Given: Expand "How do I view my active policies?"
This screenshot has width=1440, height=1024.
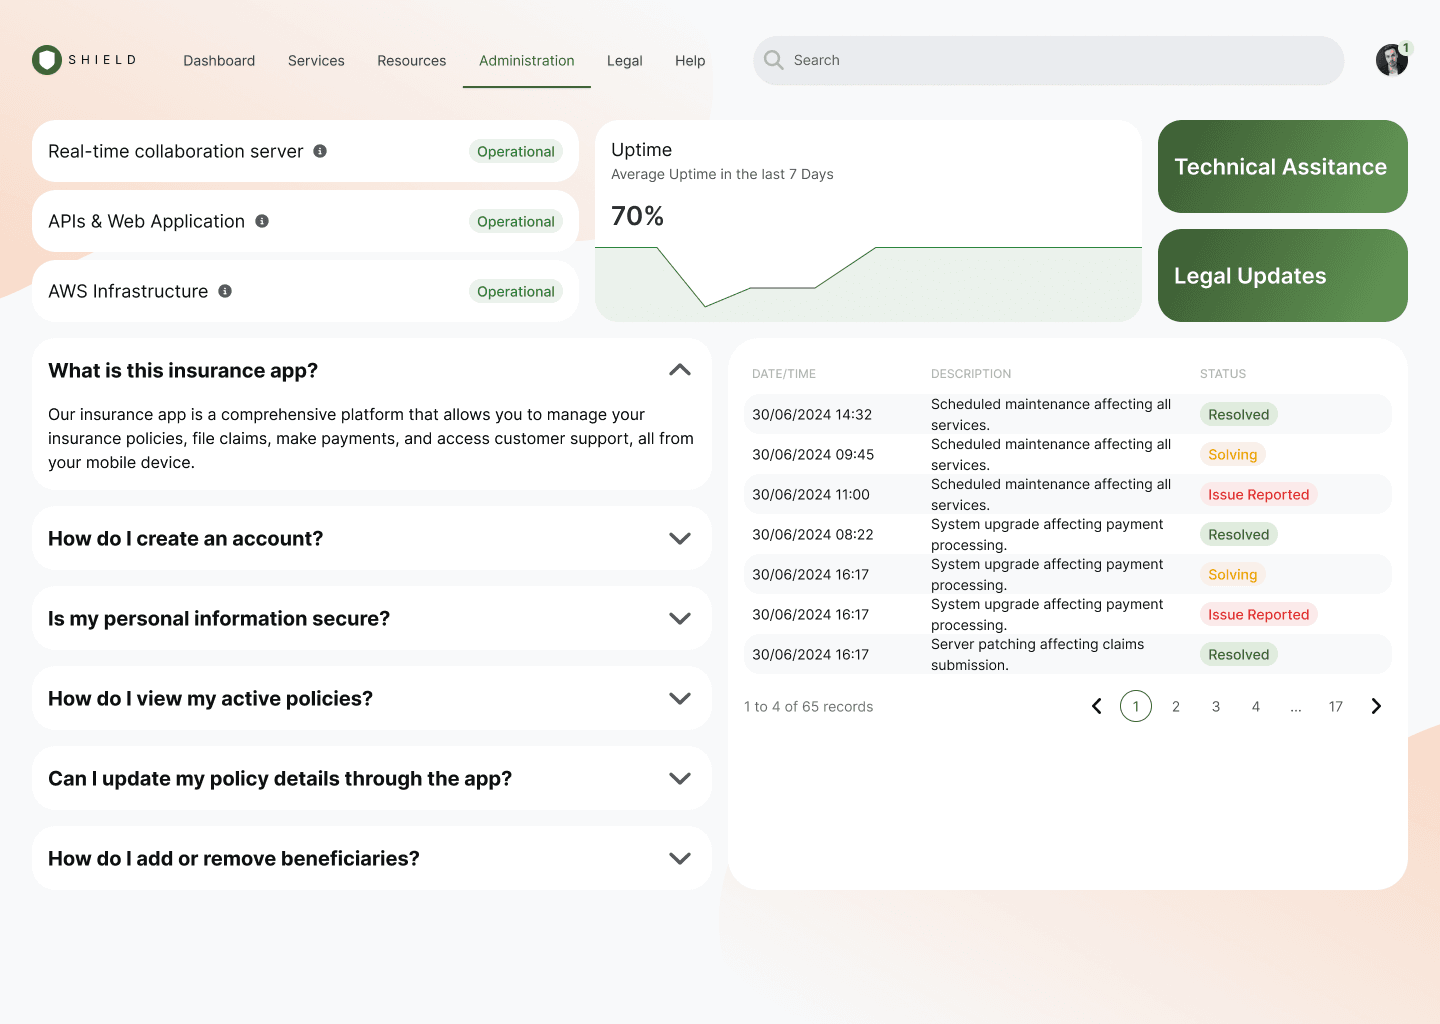Looking at the screenshot, I should tap(680, 698).
